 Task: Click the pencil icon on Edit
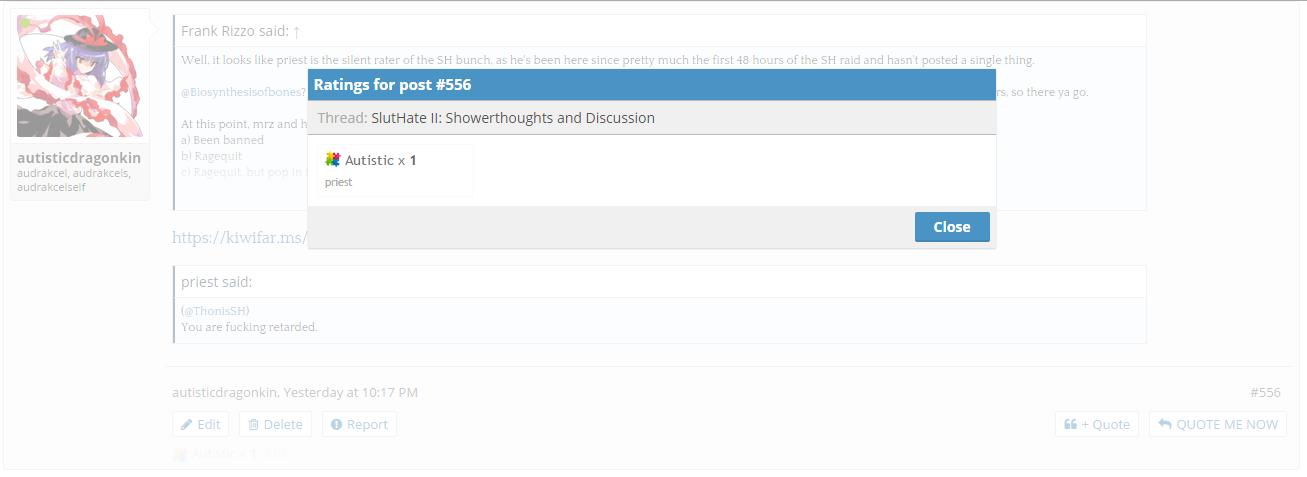[186, 424]
